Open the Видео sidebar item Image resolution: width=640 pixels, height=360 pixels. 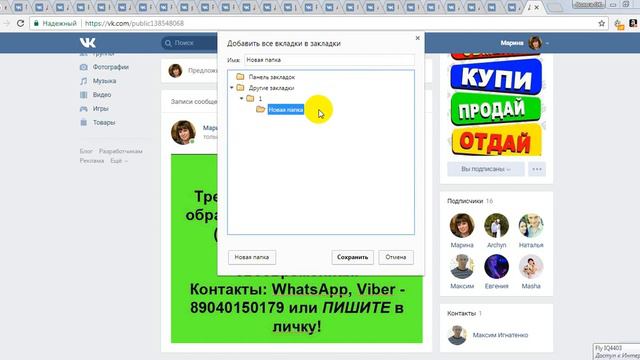click(96, 95)
